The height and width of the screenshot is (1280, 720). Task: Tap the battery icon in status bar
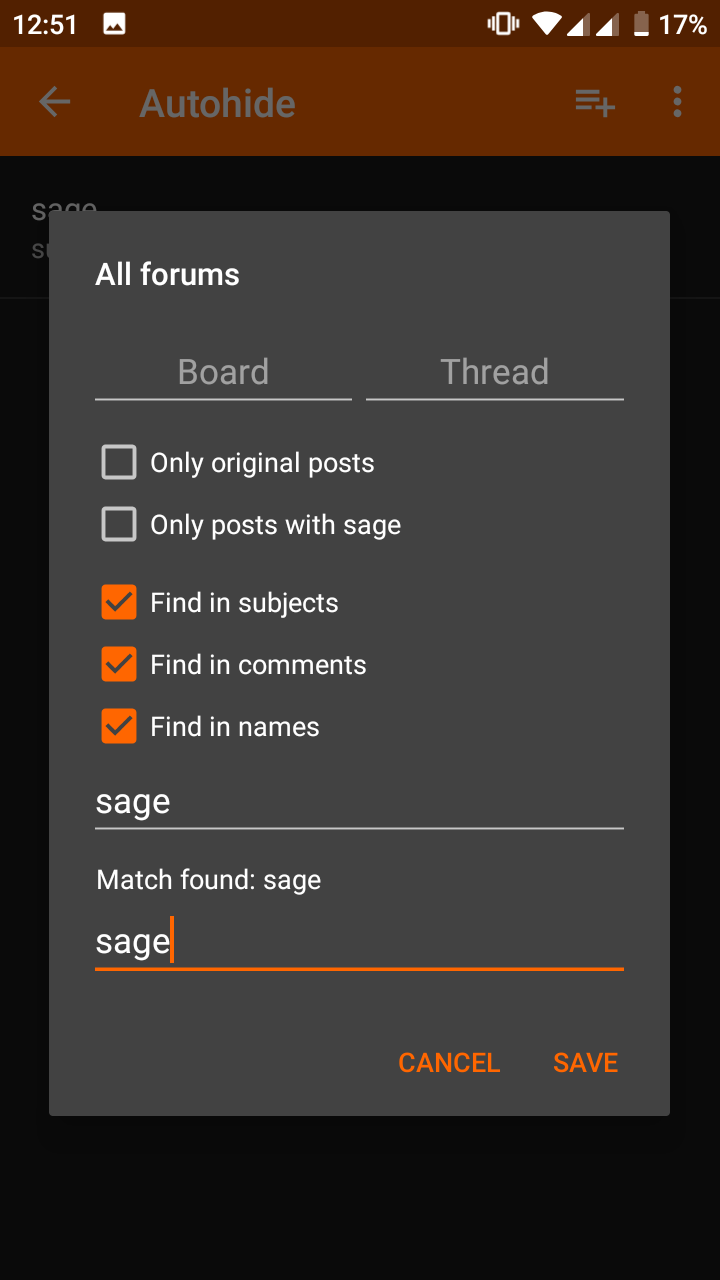(x=641, y=24)
